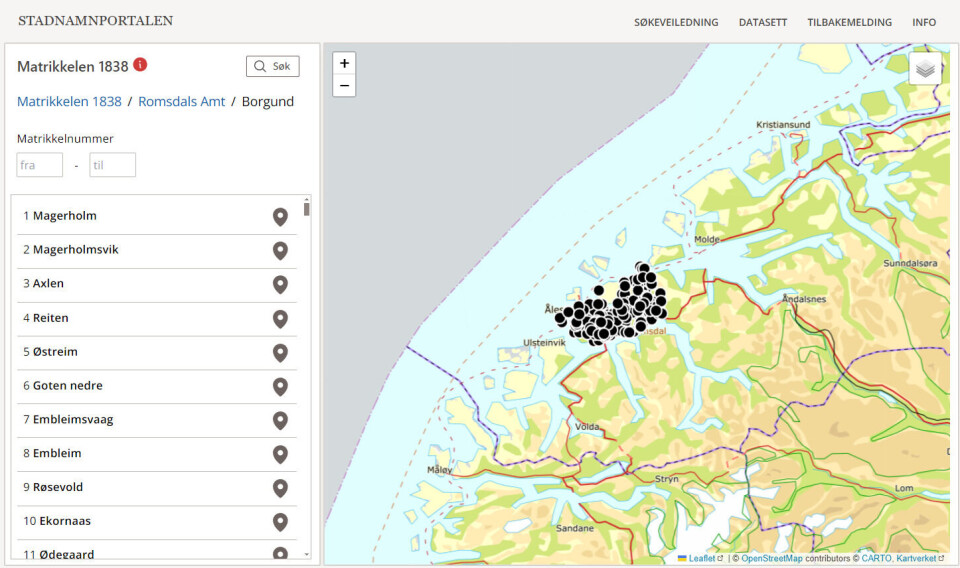
Task: Go to the Datasett page
Action: (762, 22)
